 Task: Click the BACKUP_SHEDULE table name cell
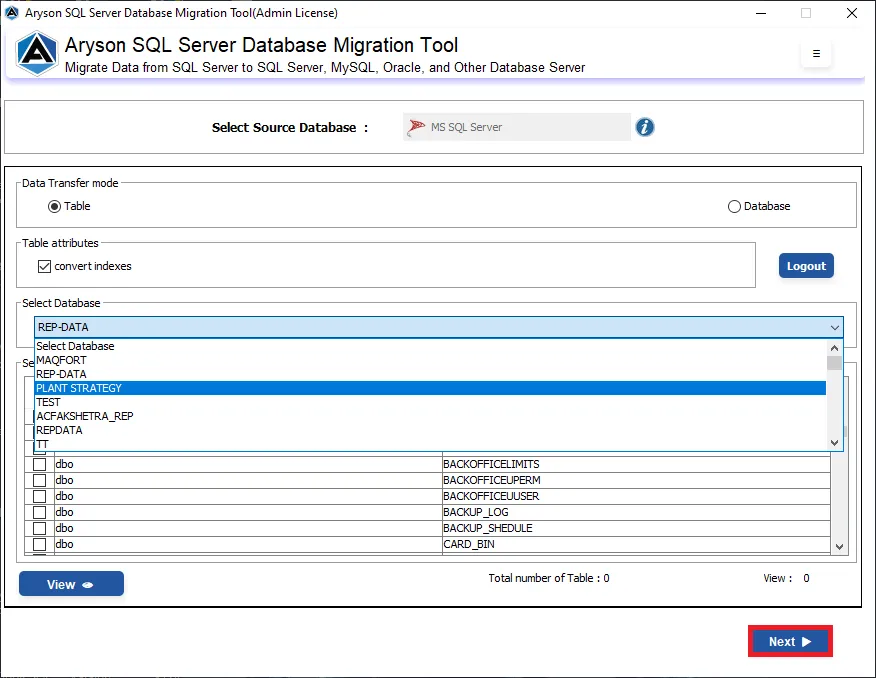coord(636,528)
